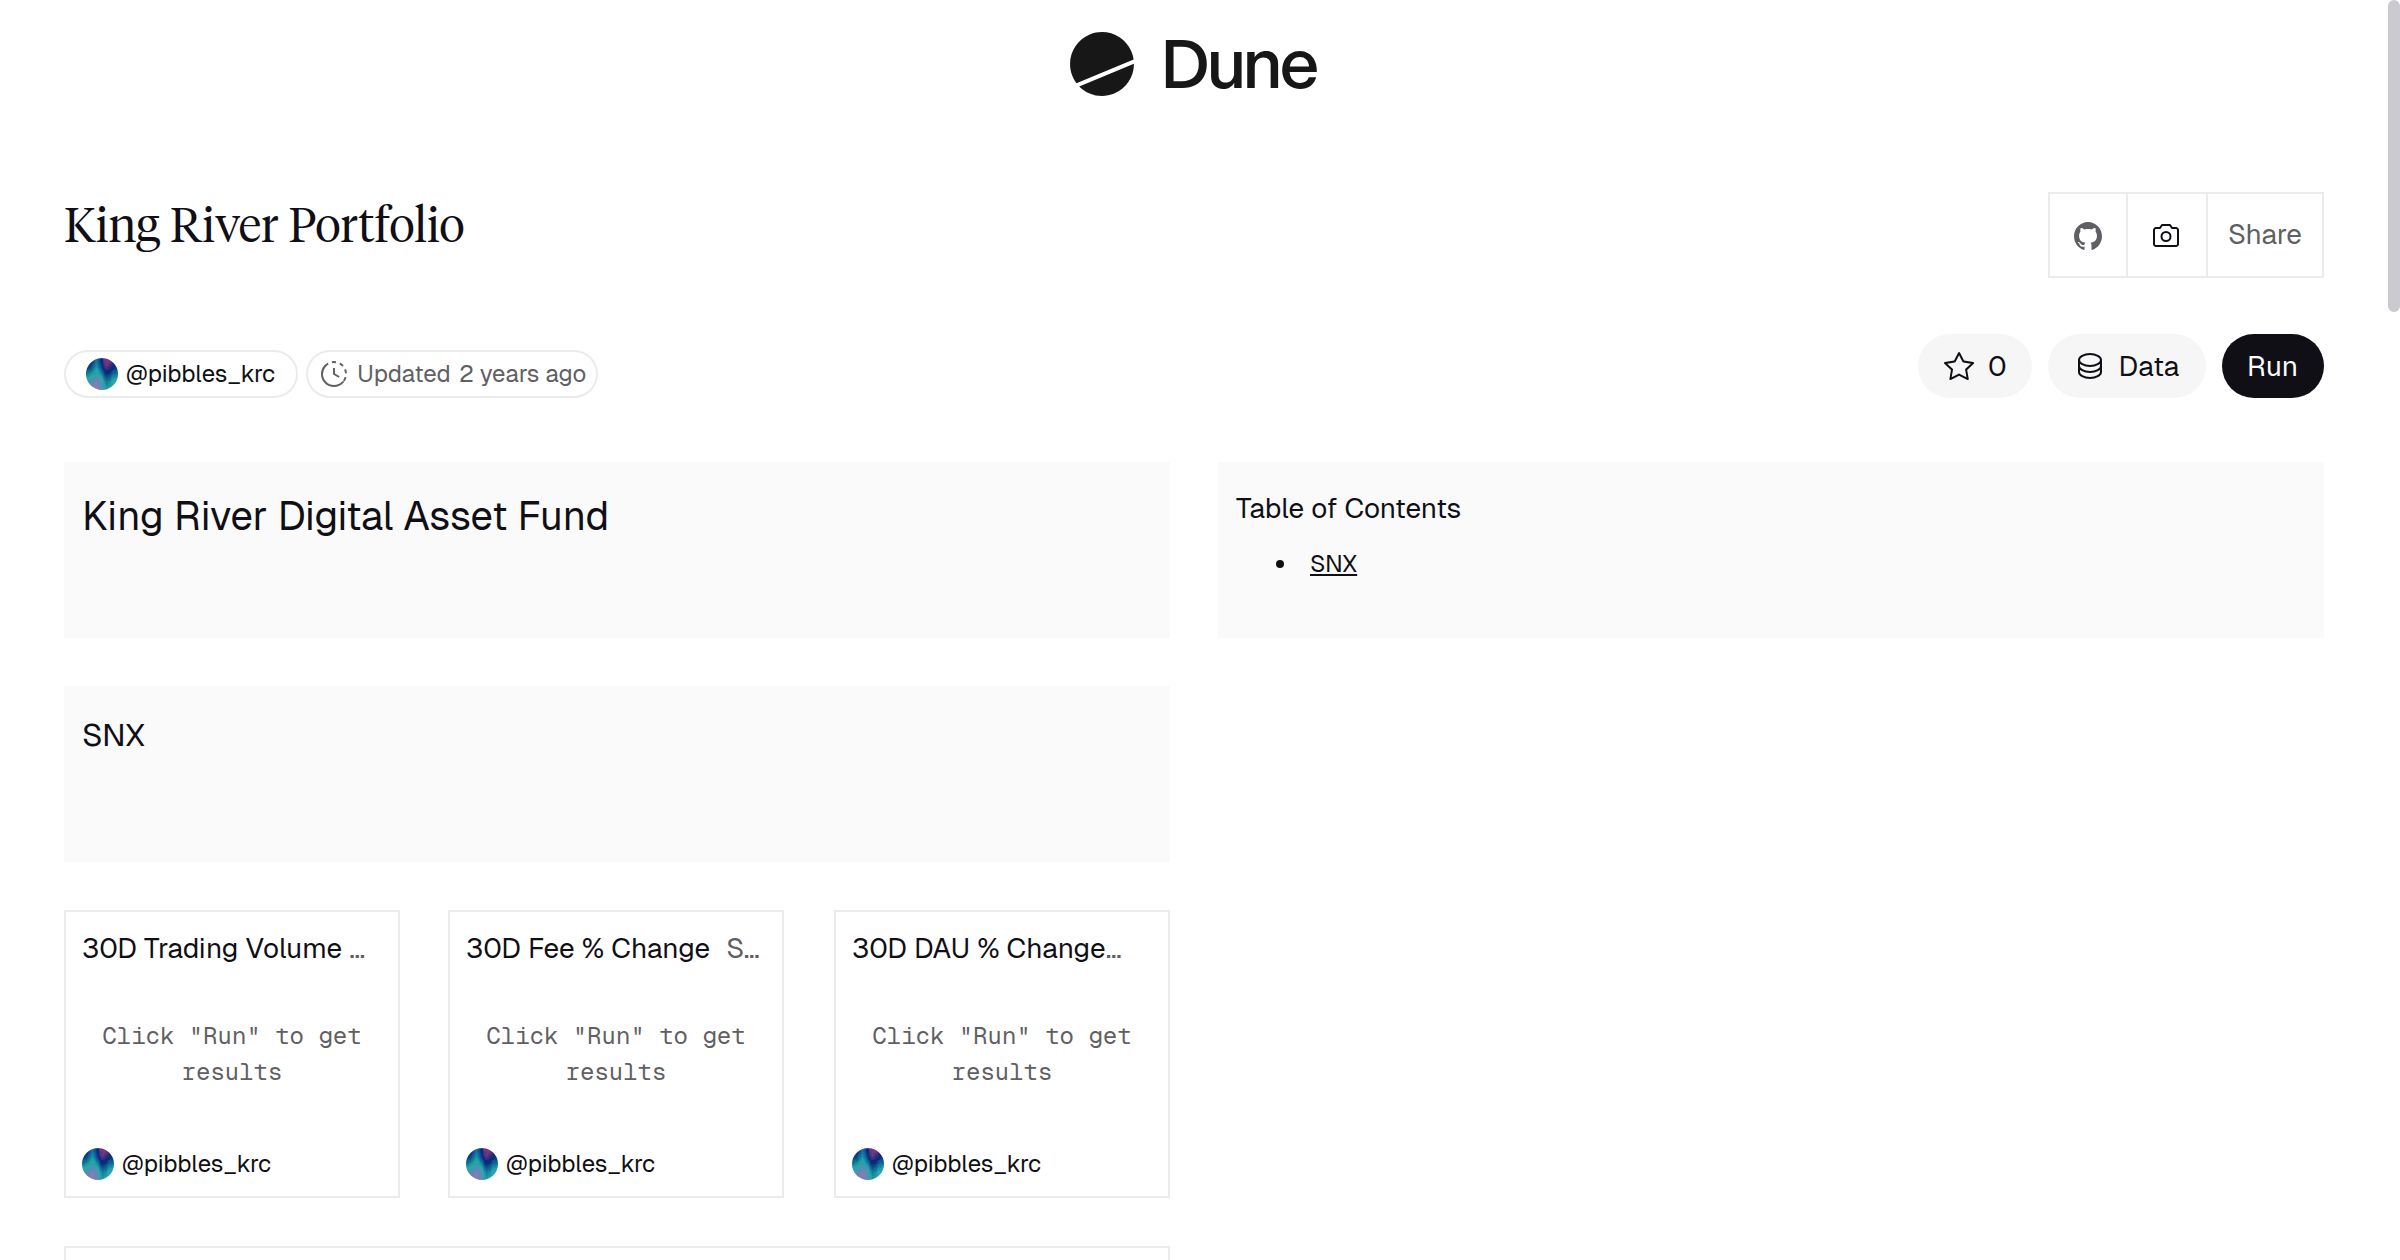The height and width of the screenshot is (1260, 2400).
Task: Open the SNX table of contents link
Action: click(x=1333, y=564)
